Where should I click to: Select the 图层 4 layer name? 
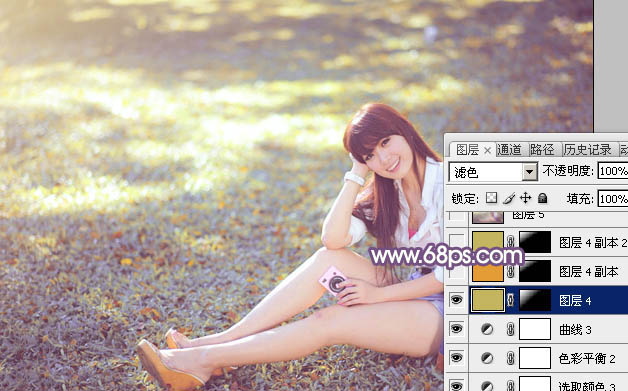(x=575, y=300)
